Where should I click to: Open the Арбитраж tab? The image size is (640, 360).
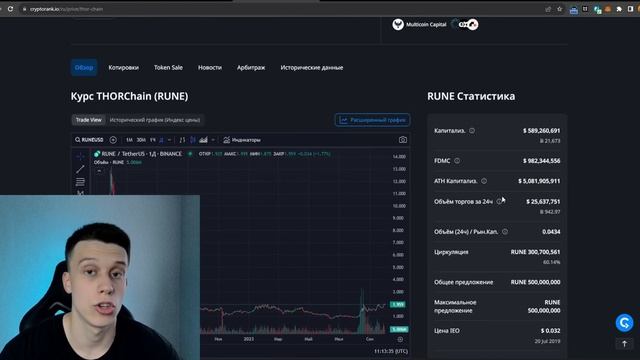click(x=251, y=67)
